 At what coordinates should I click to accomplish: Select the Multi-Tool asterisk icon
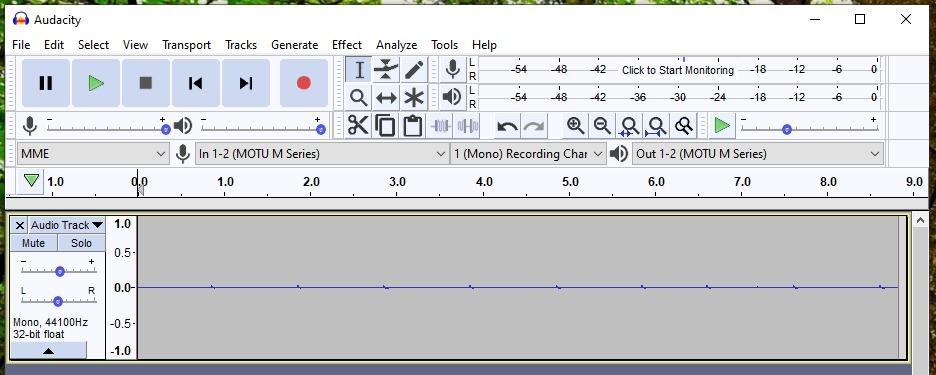pyautogui.click(x=414, y=97)
